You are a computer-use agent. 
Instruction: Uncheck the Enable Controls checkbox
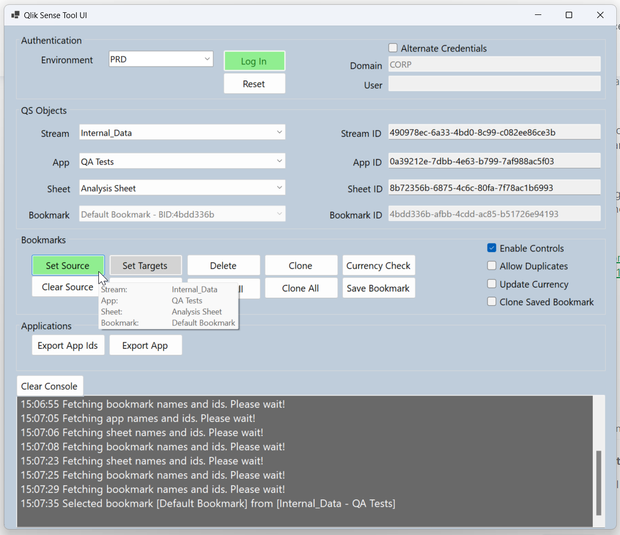pos(492,248)
